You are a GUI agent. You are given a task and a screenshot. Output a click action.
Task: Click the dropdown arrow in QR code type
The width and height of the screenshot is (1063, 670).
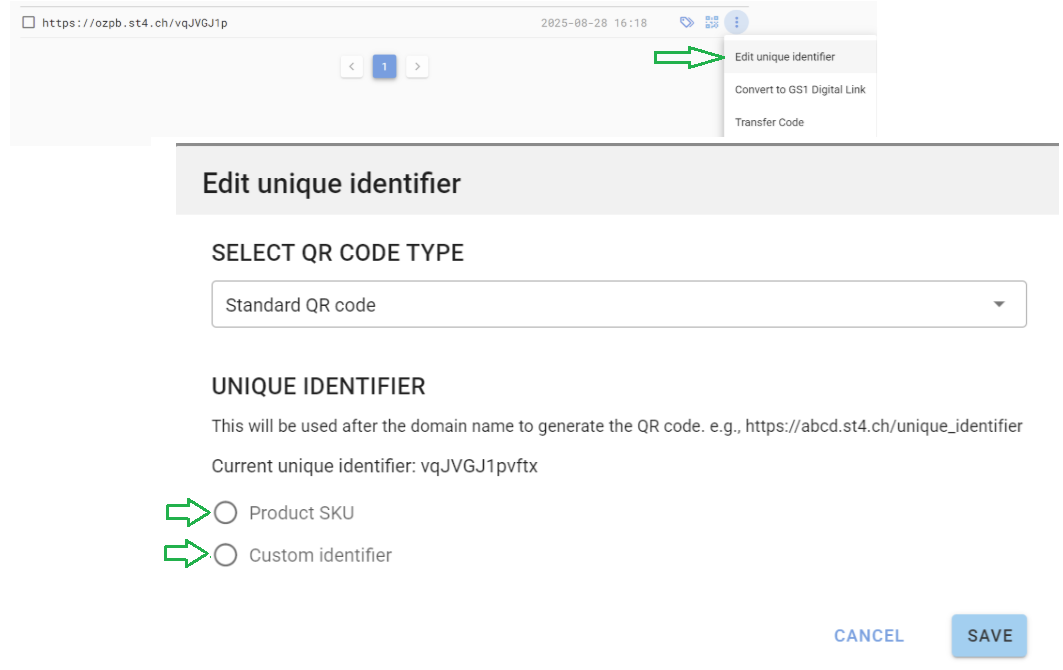tap(998, 305)
